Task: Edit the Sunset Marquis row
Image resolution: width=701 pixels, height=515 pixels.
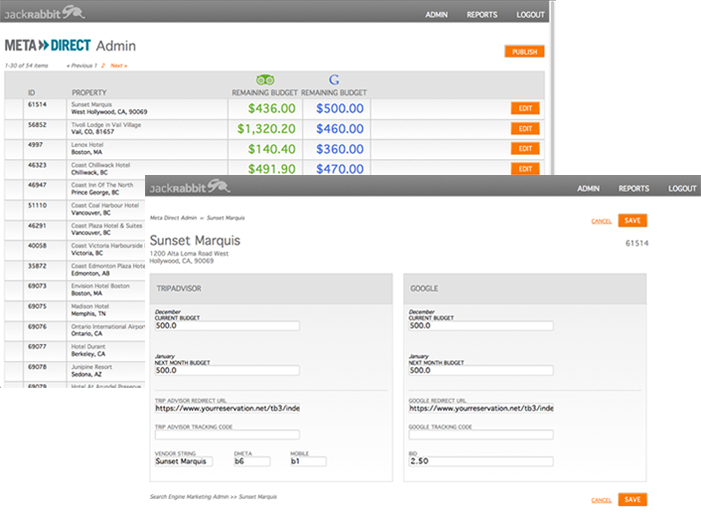Action: coord(525,108)
